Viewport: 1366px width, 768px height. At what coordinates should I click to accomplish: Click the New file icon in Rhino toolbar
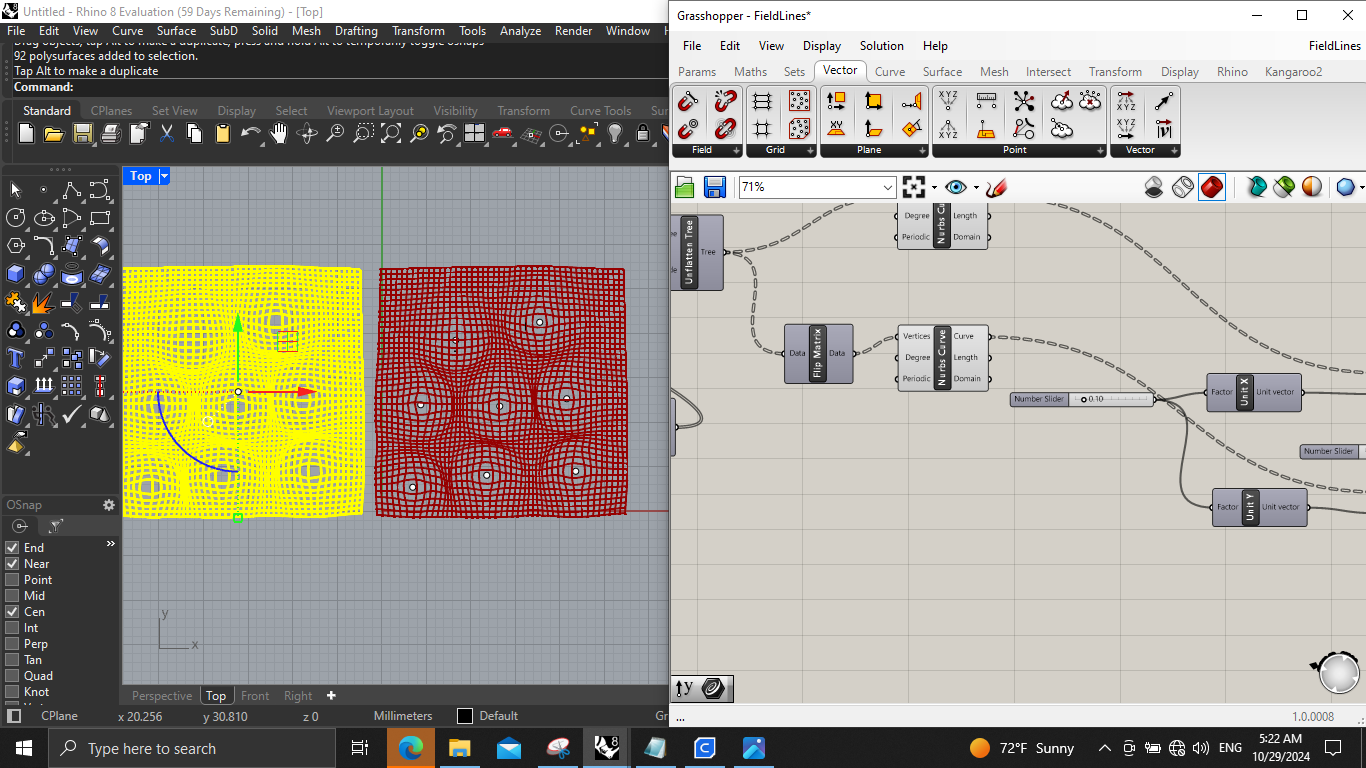[26, 133]
